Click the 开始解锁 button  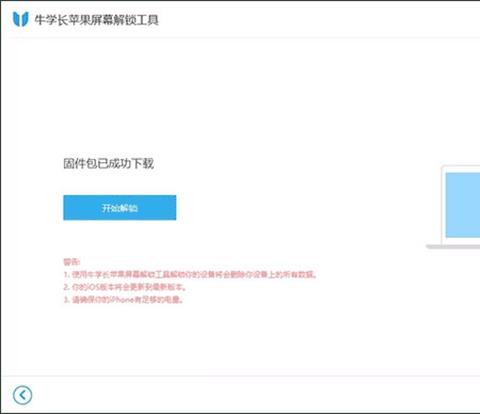120,208
